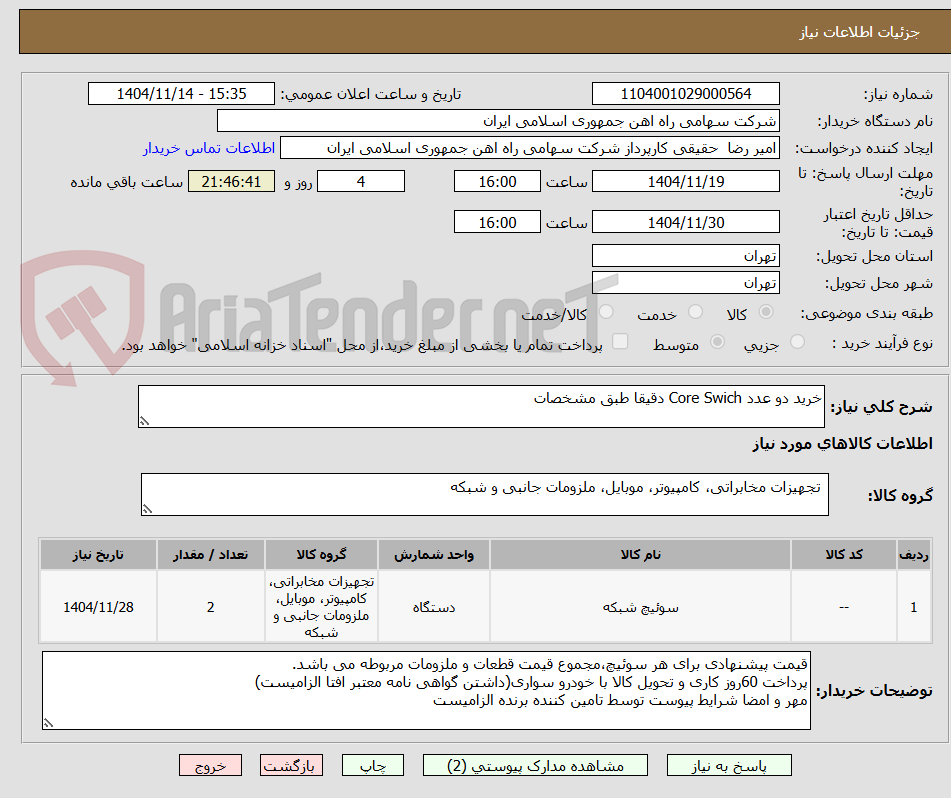Click the دستگاه unit cell
The height and width of the screenshot is (798, 951).
434,607
